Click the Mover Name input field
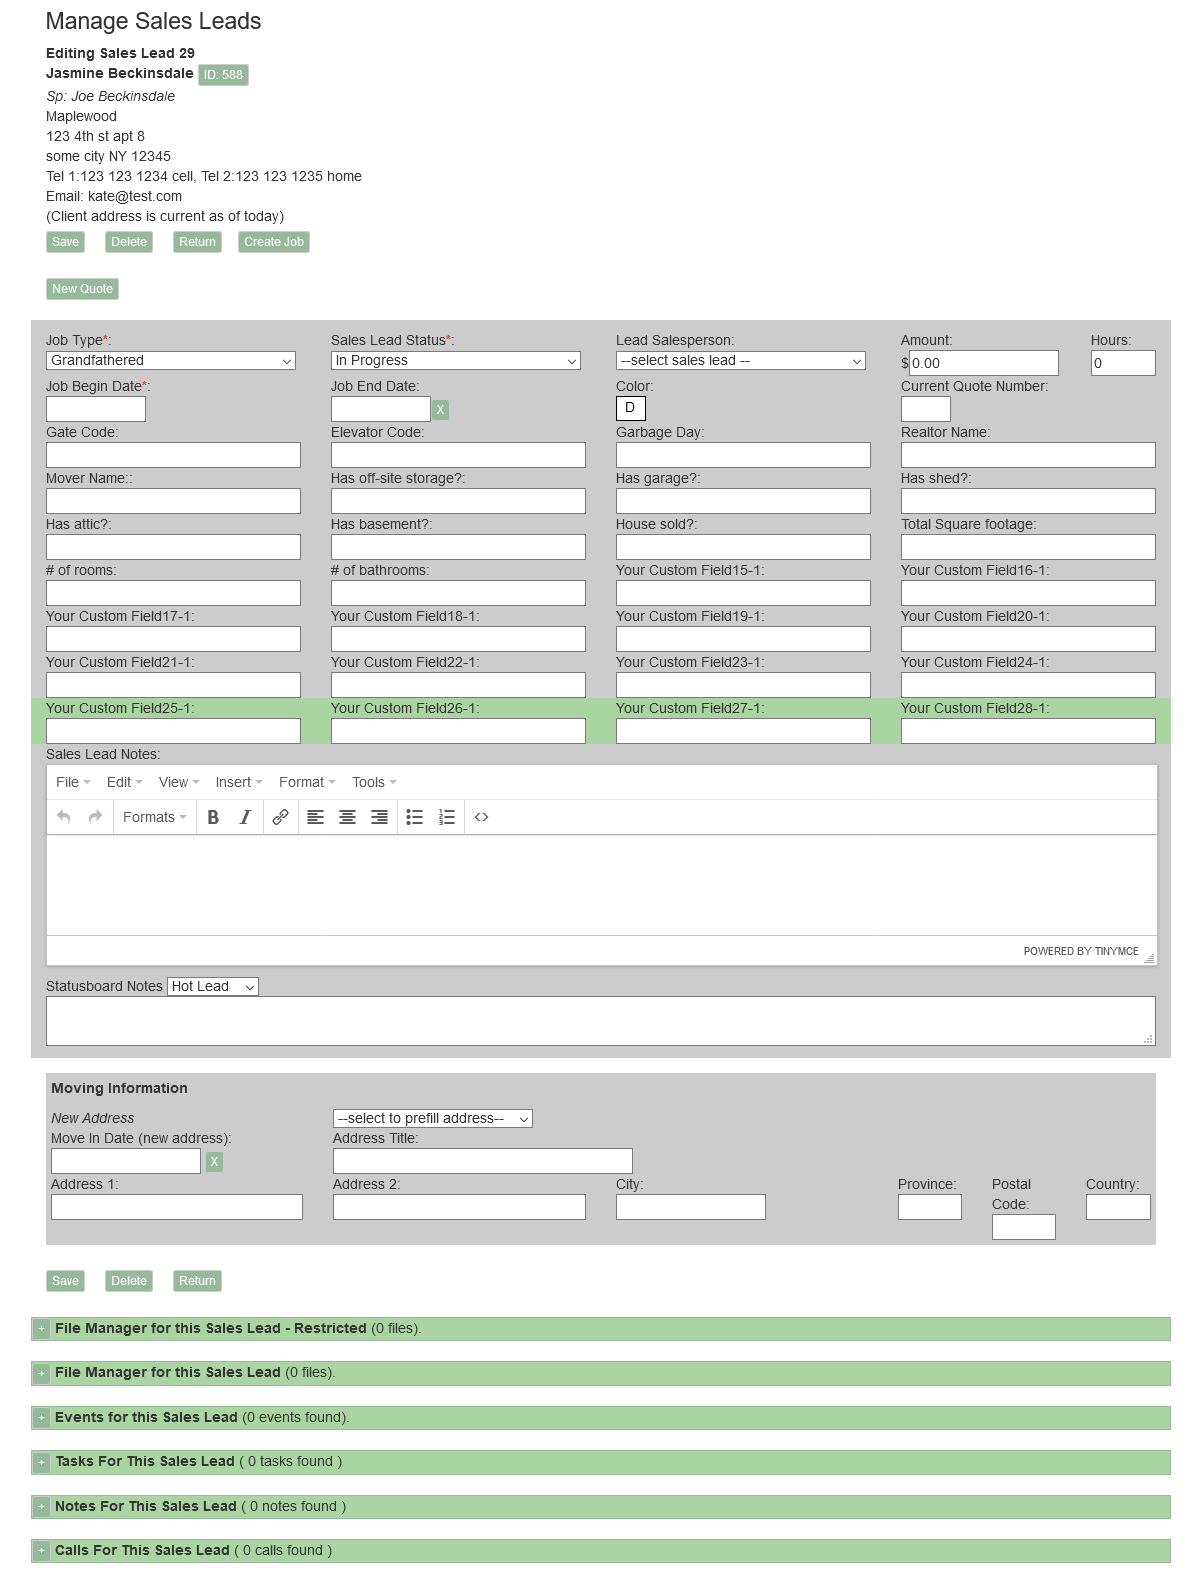Image resolution: width=1198 pixels, height=1581 pixels. point(173,501)
